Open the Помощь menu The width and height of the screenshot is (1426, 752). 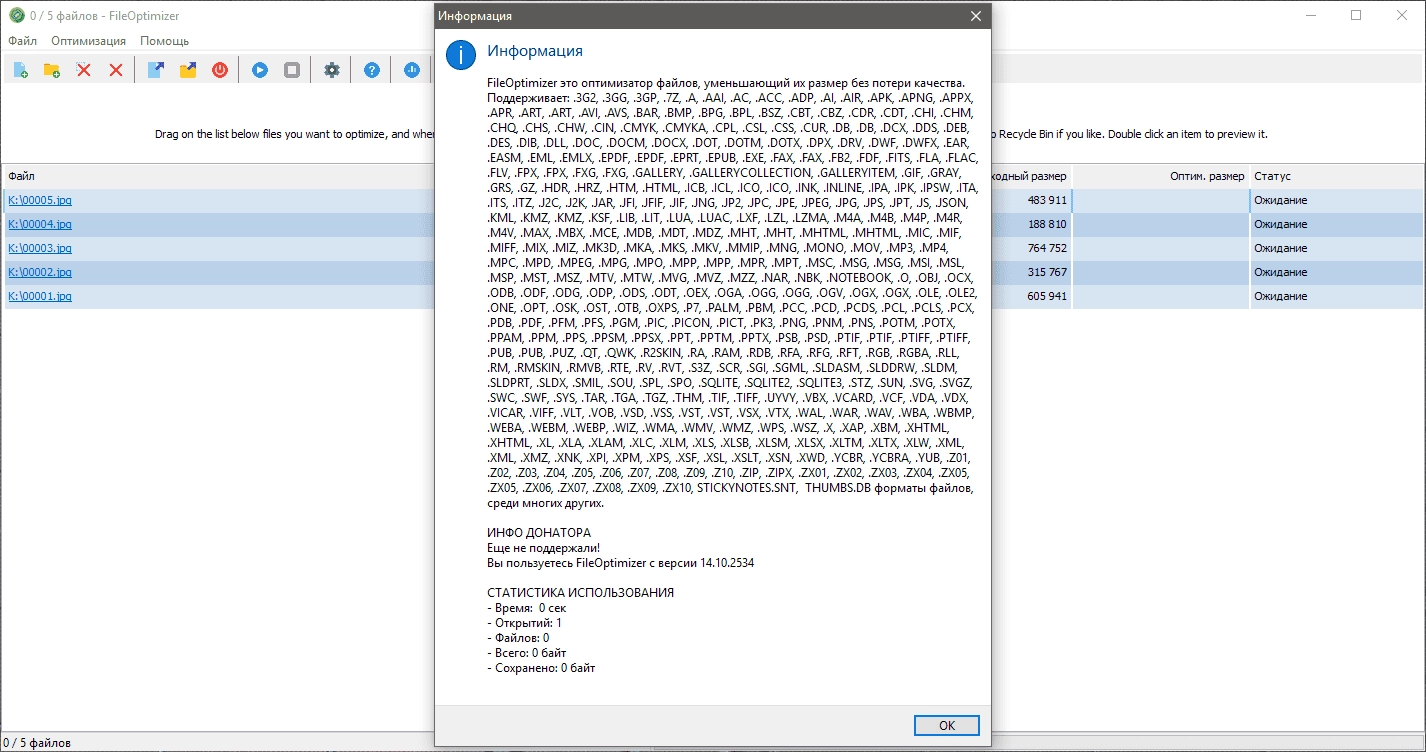(x=164, y=41)
